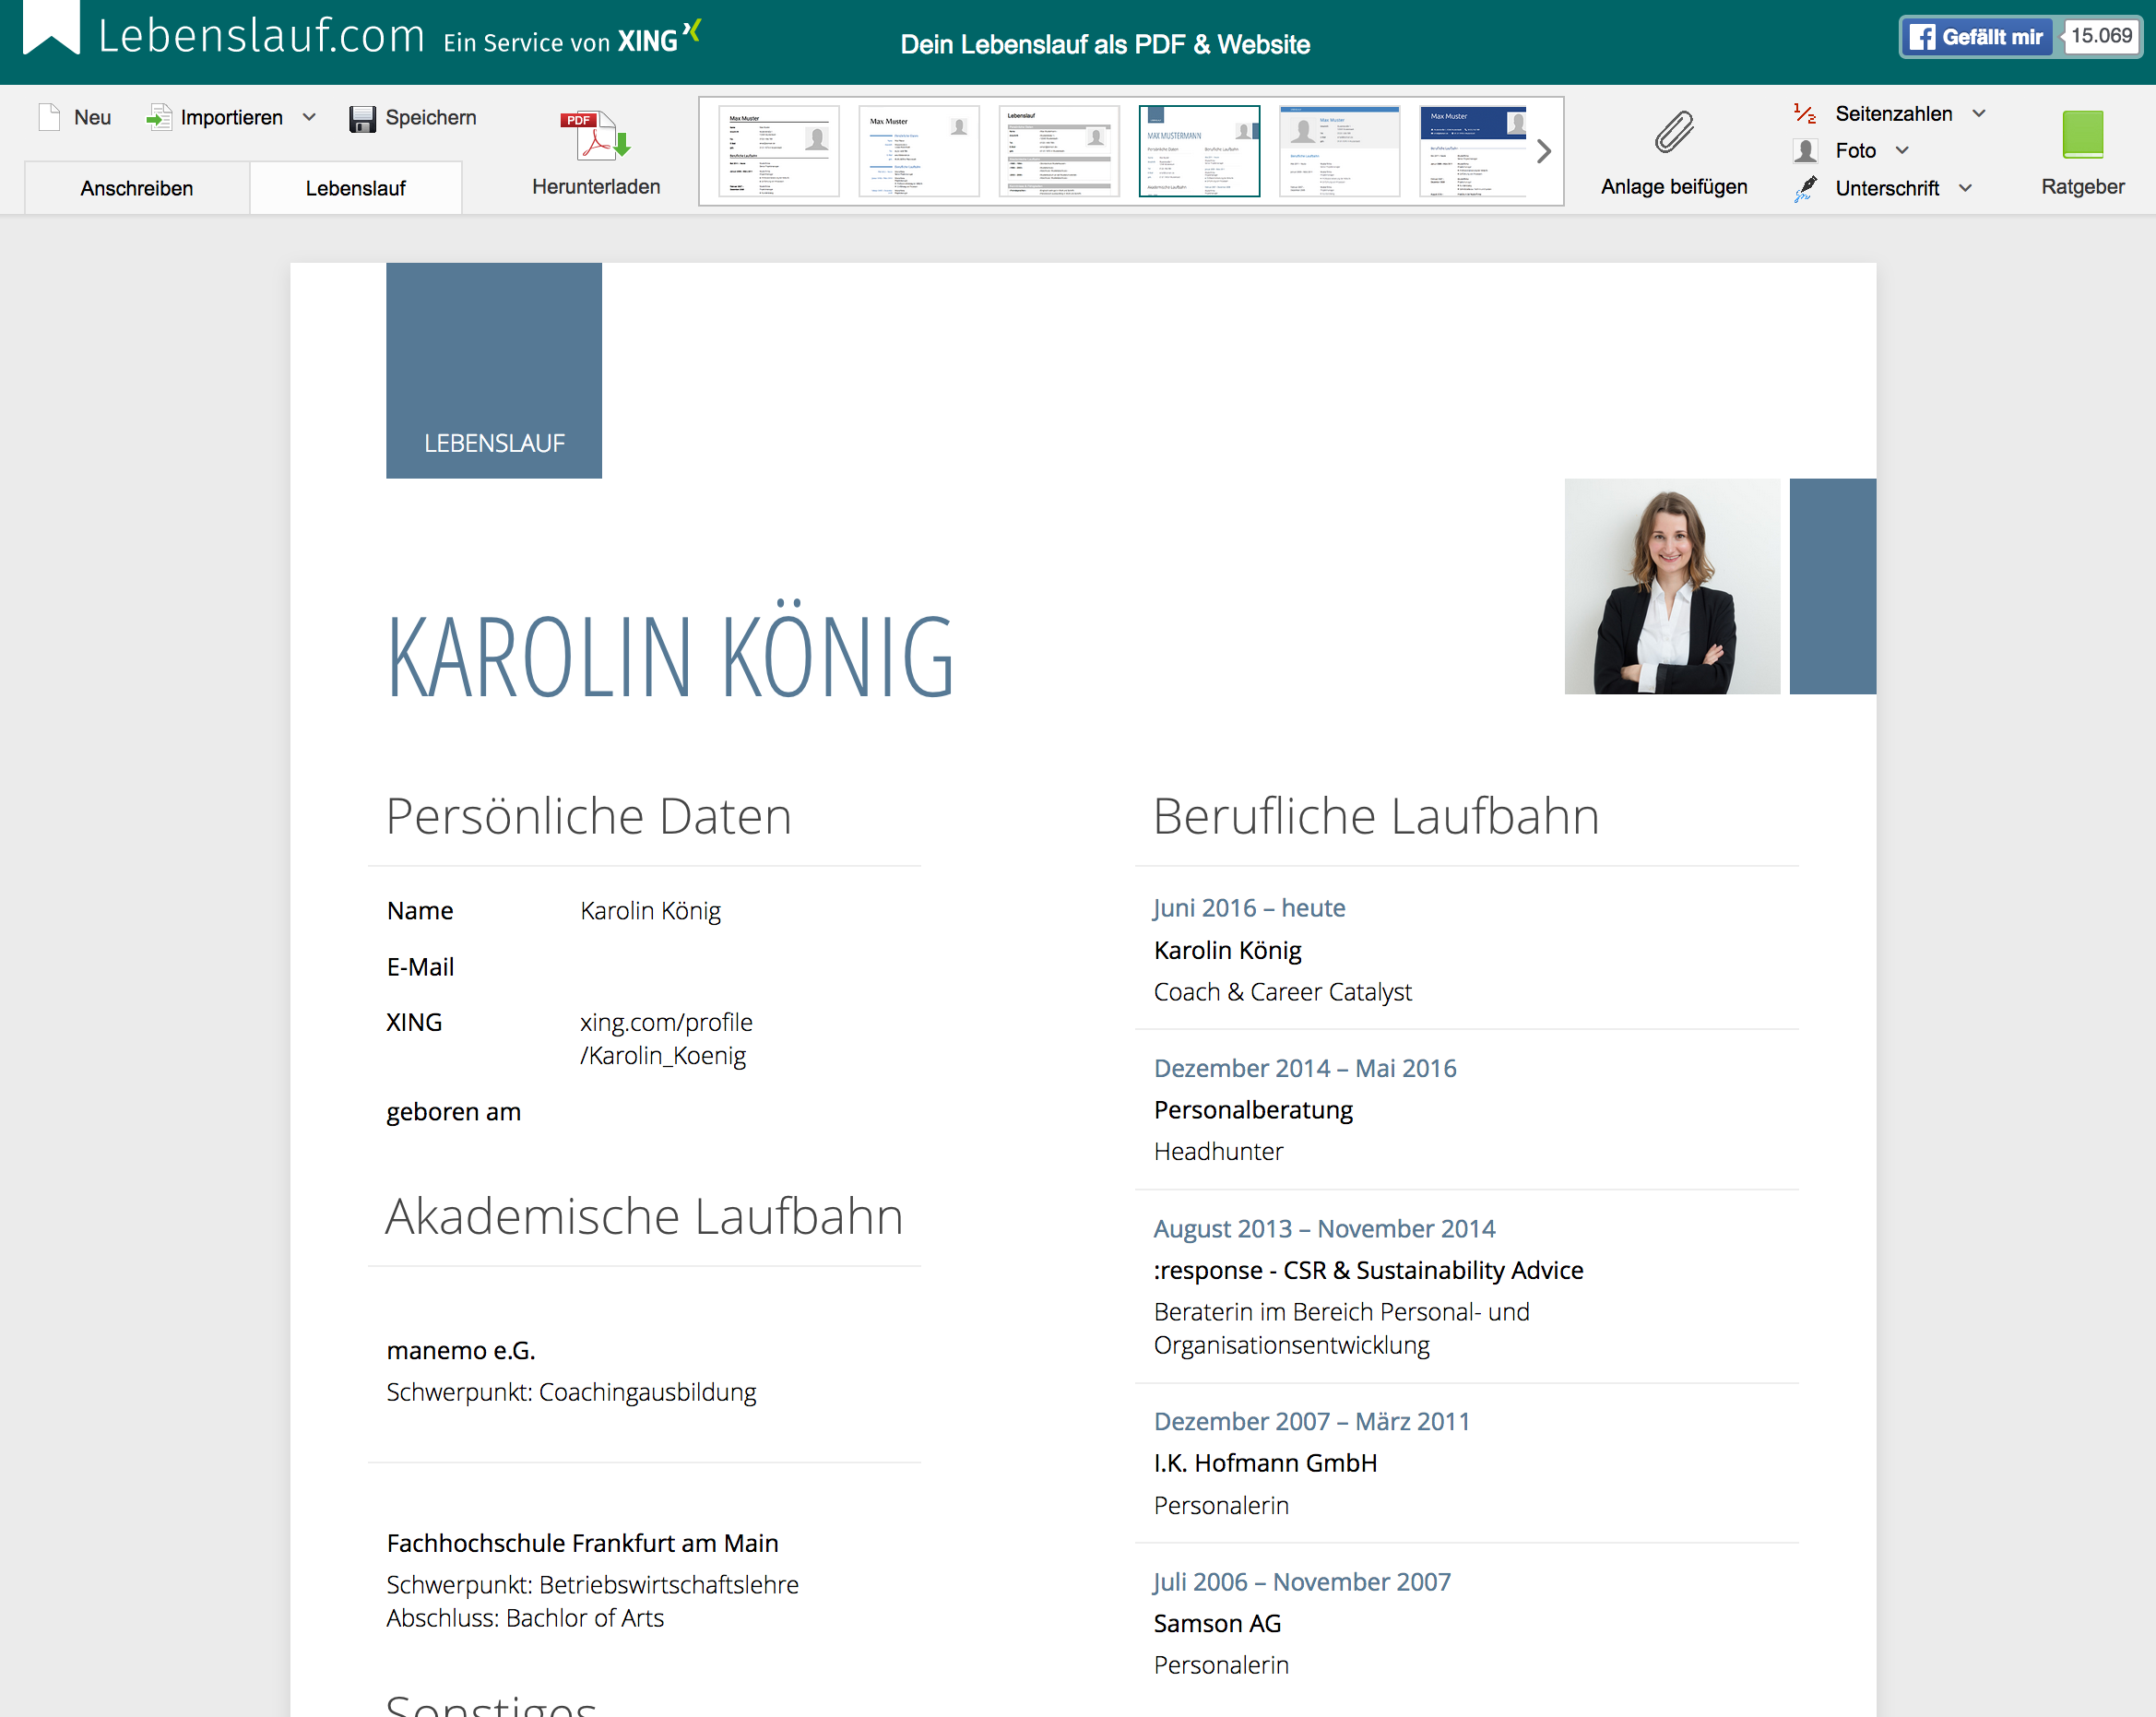
Task: Click the Facebook Gefällt mir button
Action: click(1976, 37)
